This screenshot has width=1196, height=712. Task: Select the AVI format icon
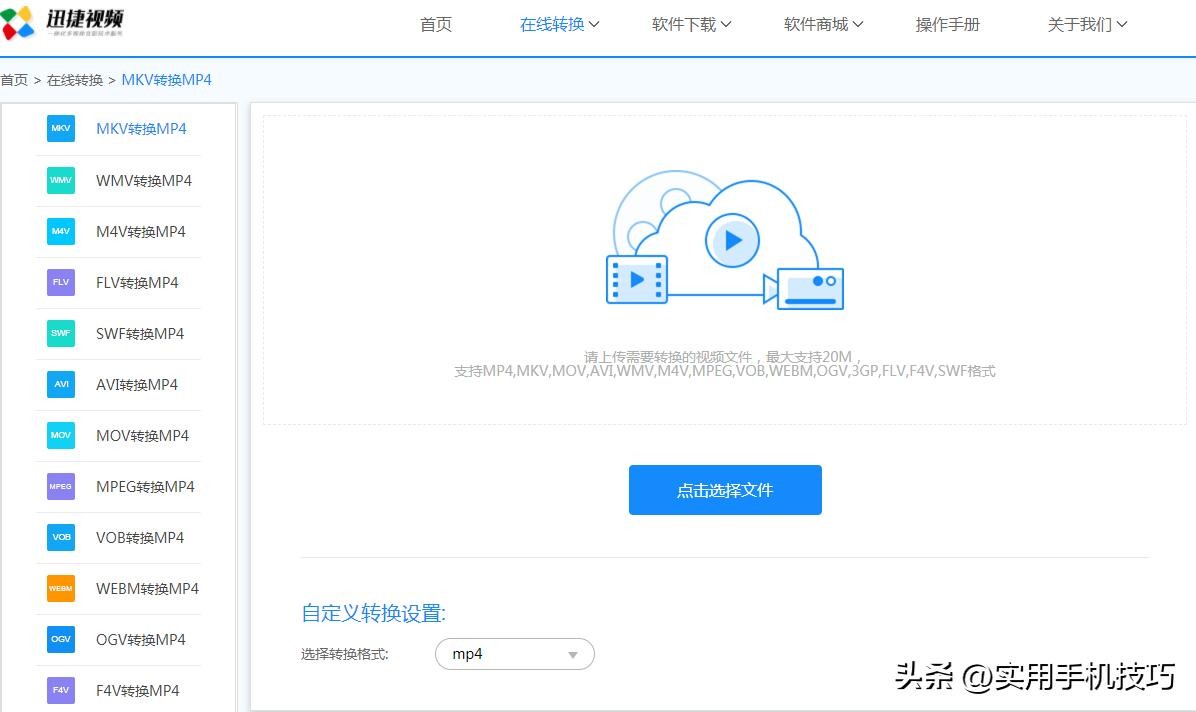tap(61, 385)
